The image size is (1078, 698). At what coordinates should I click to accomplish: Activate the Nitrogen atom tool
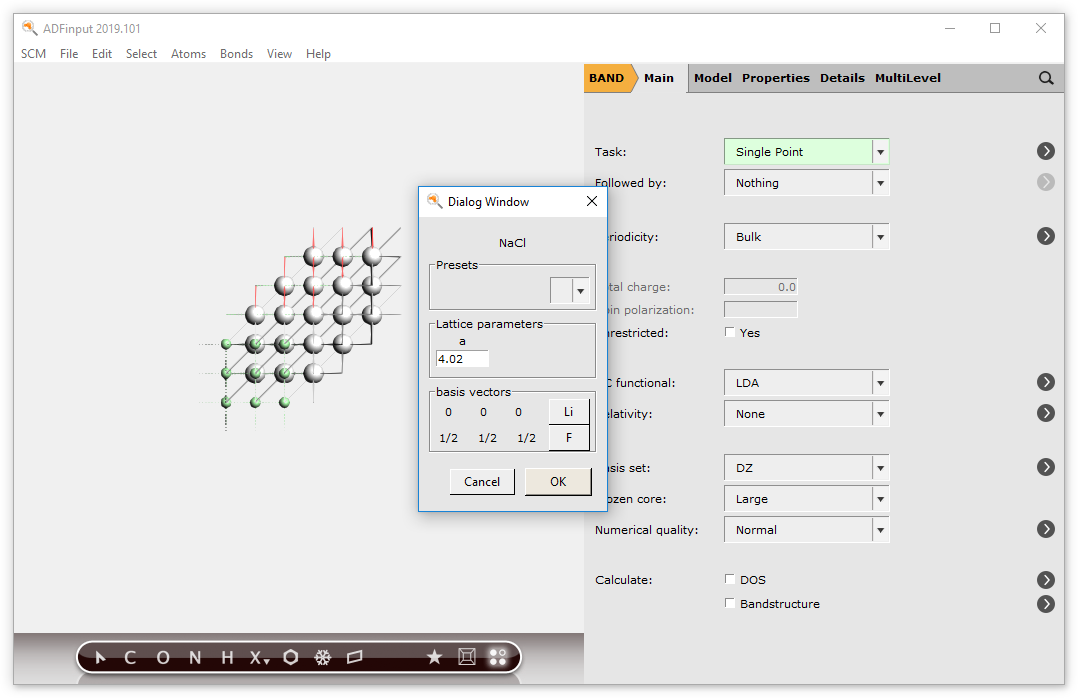tap(194, 657)
